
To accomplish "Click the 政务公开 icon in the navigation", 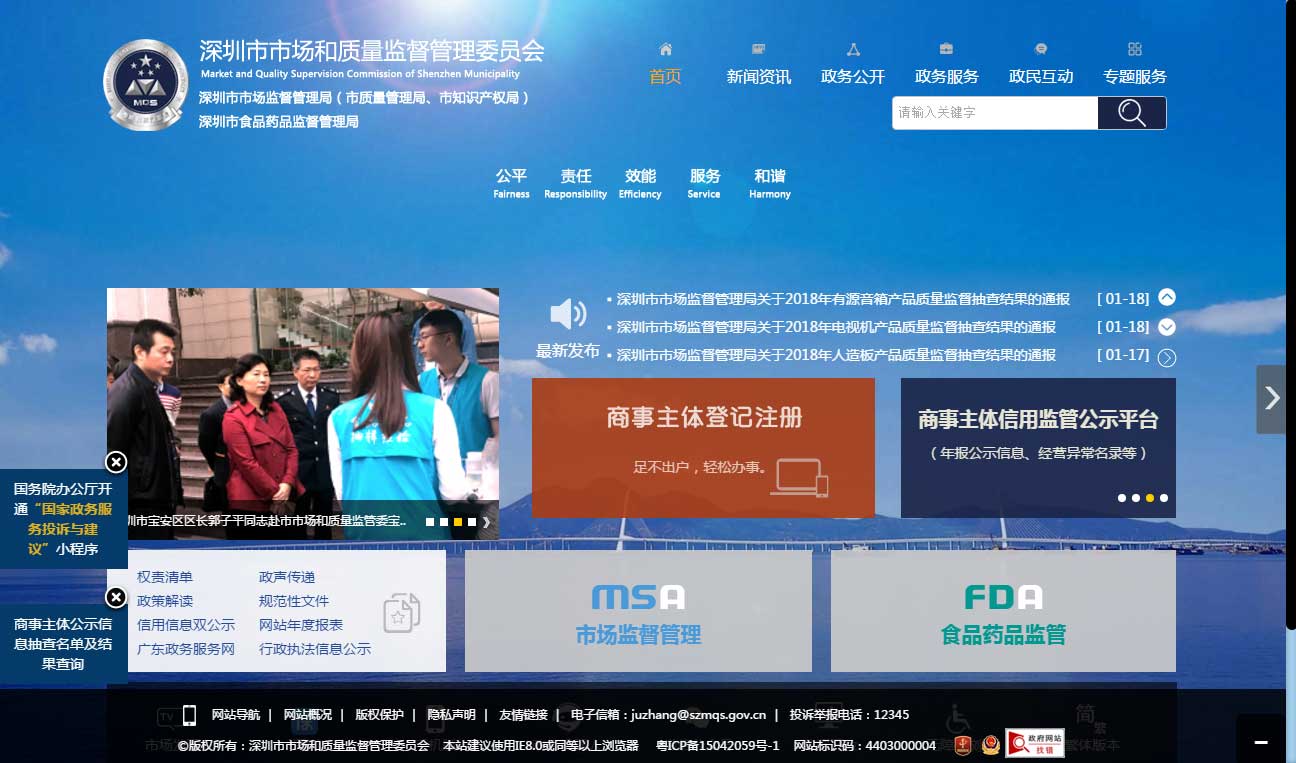I will [852, 47].
